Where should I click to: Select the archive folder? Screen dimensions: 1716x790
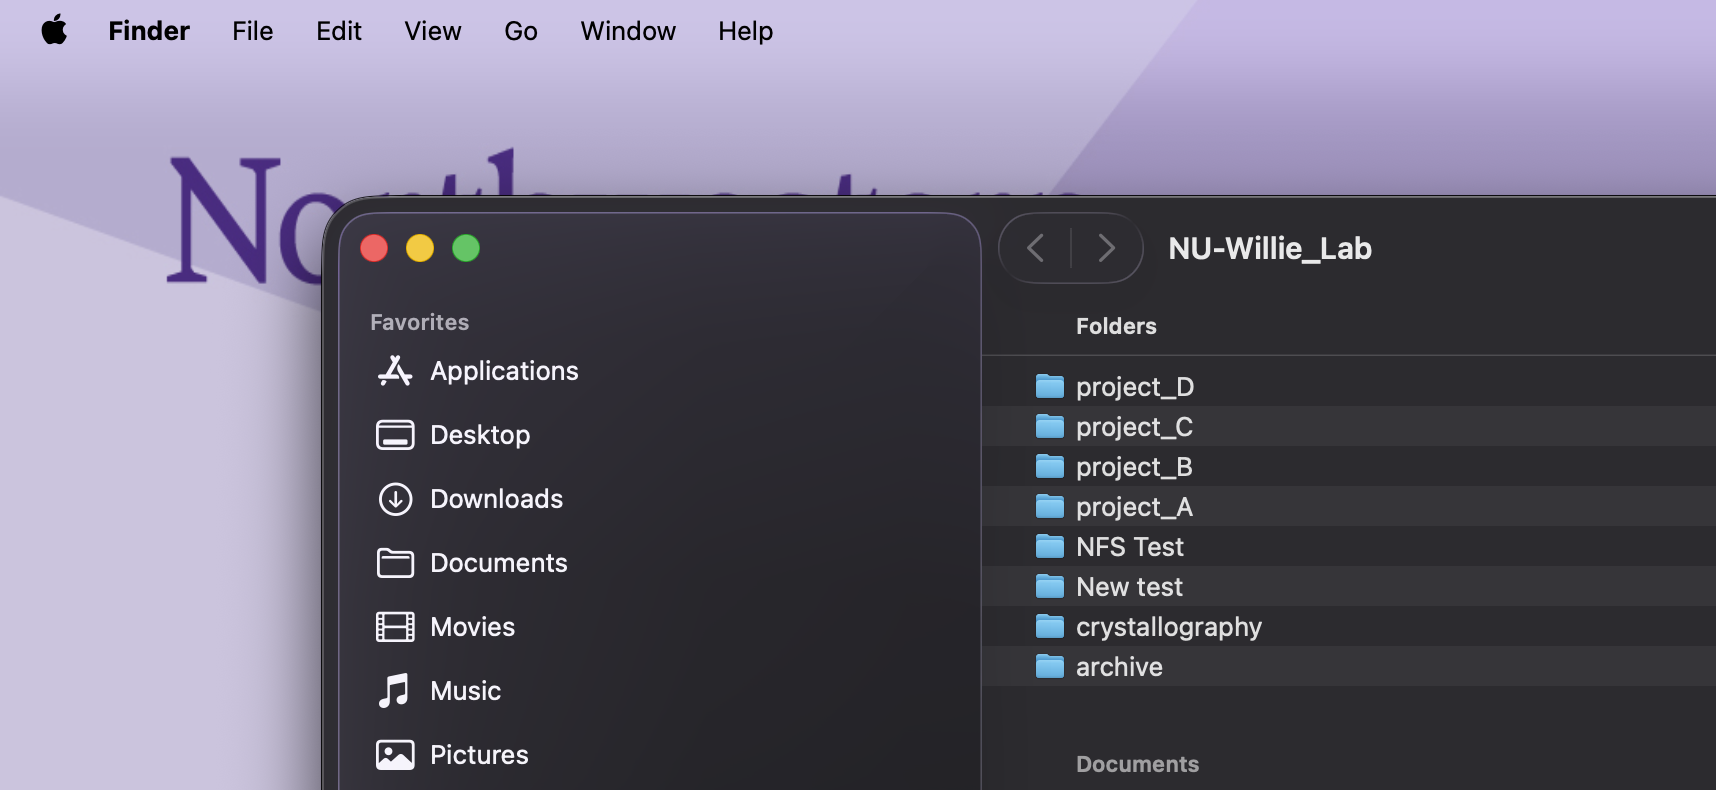coord(1119,667)
